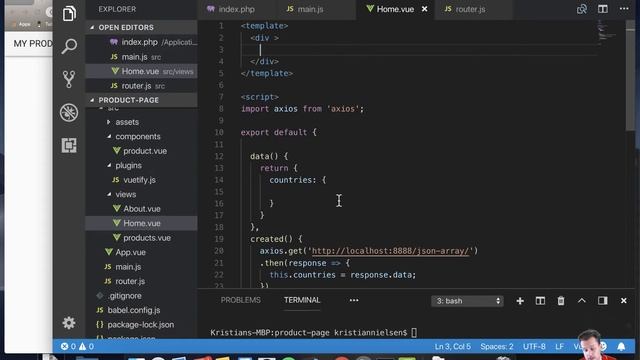Open notifications bell in status bar
This screenshot has height=360, width=640.
pos(621,347)
